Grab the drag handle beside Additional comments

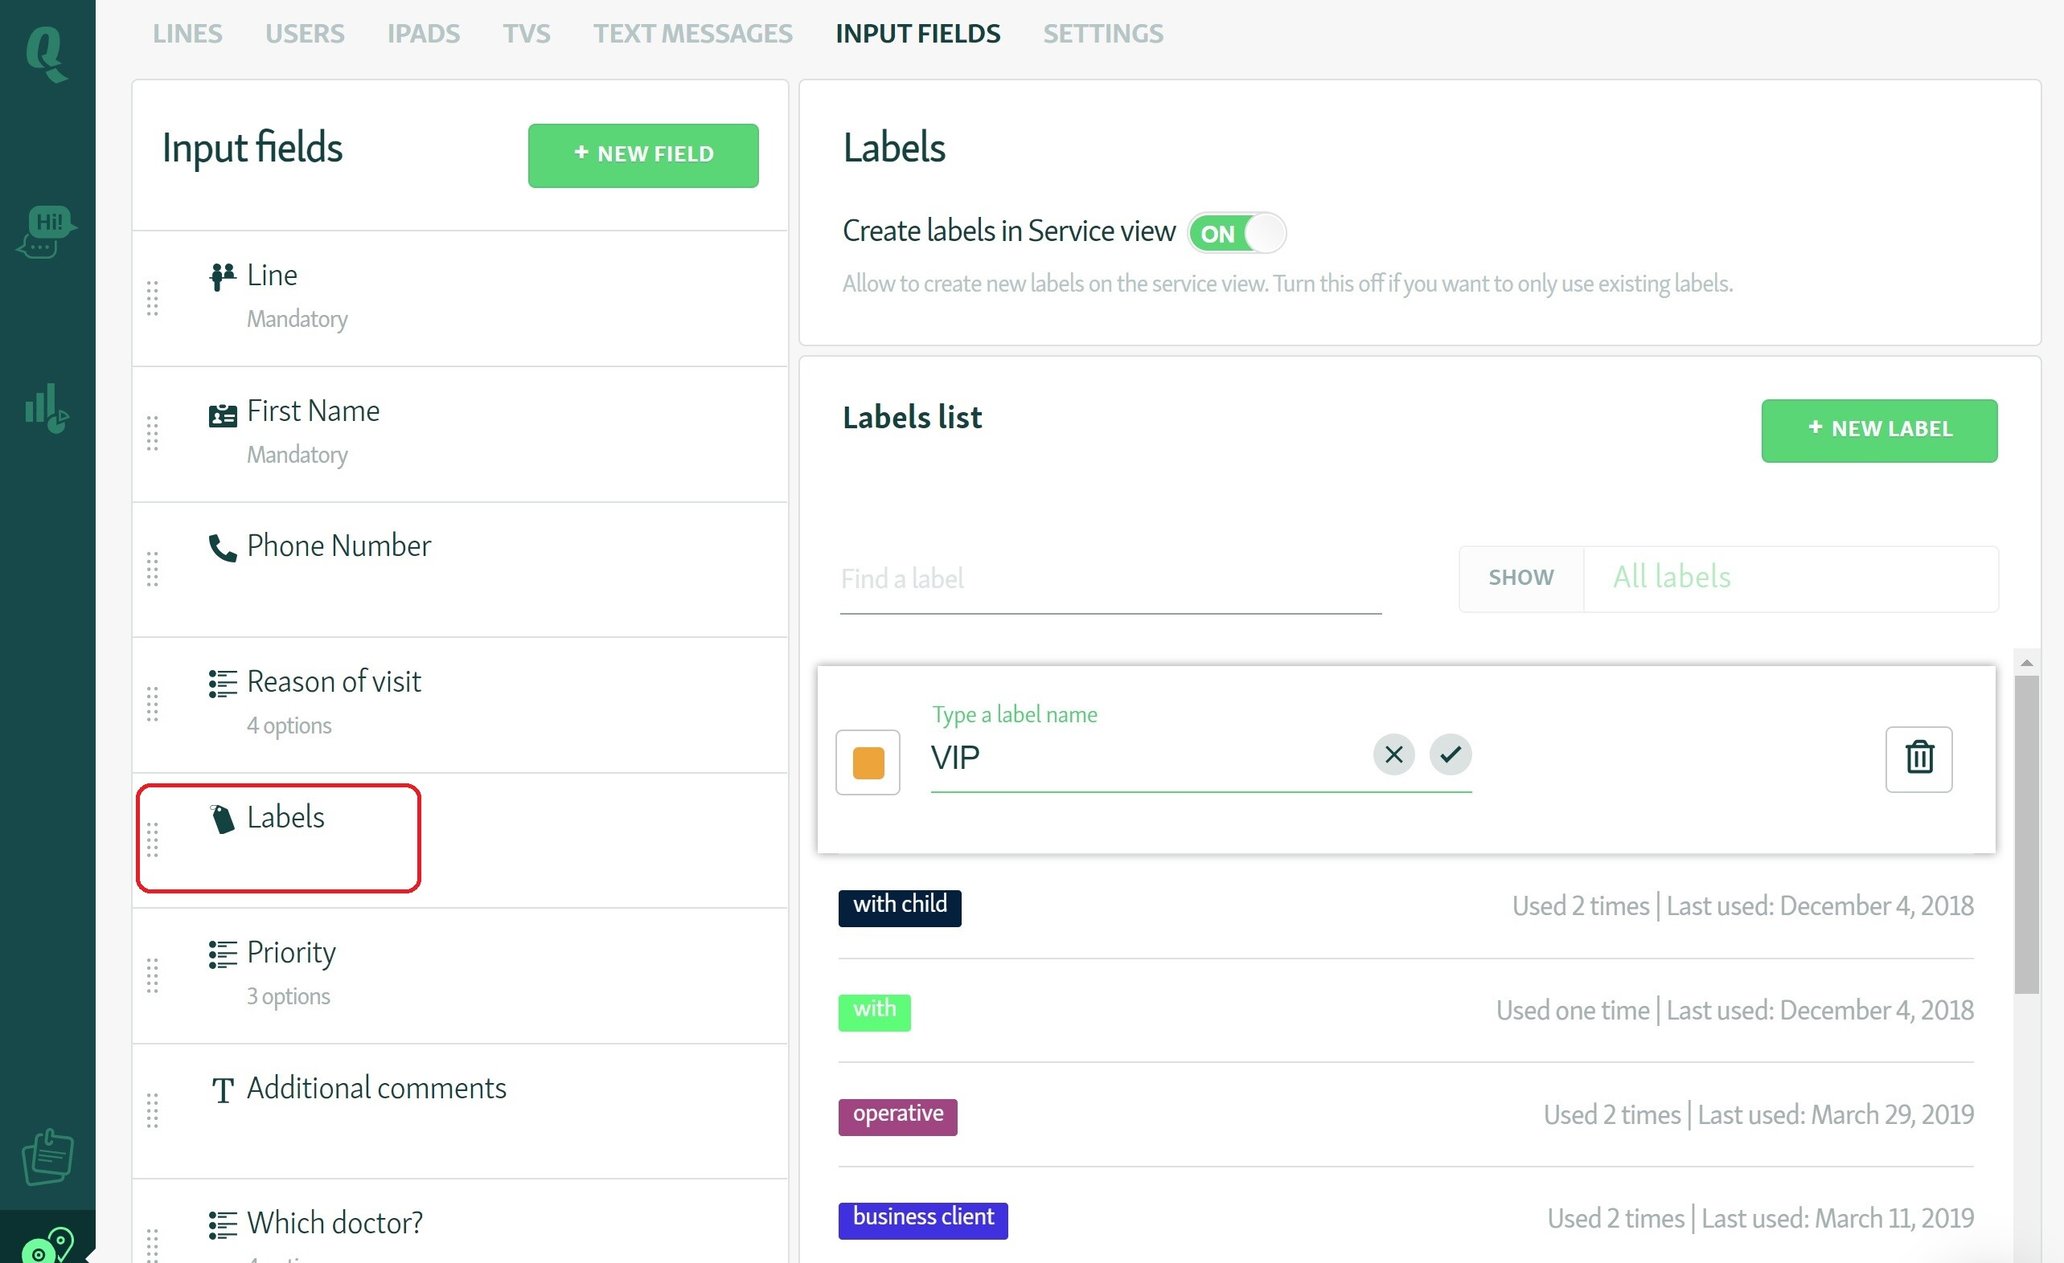(x=153, y=1110)
